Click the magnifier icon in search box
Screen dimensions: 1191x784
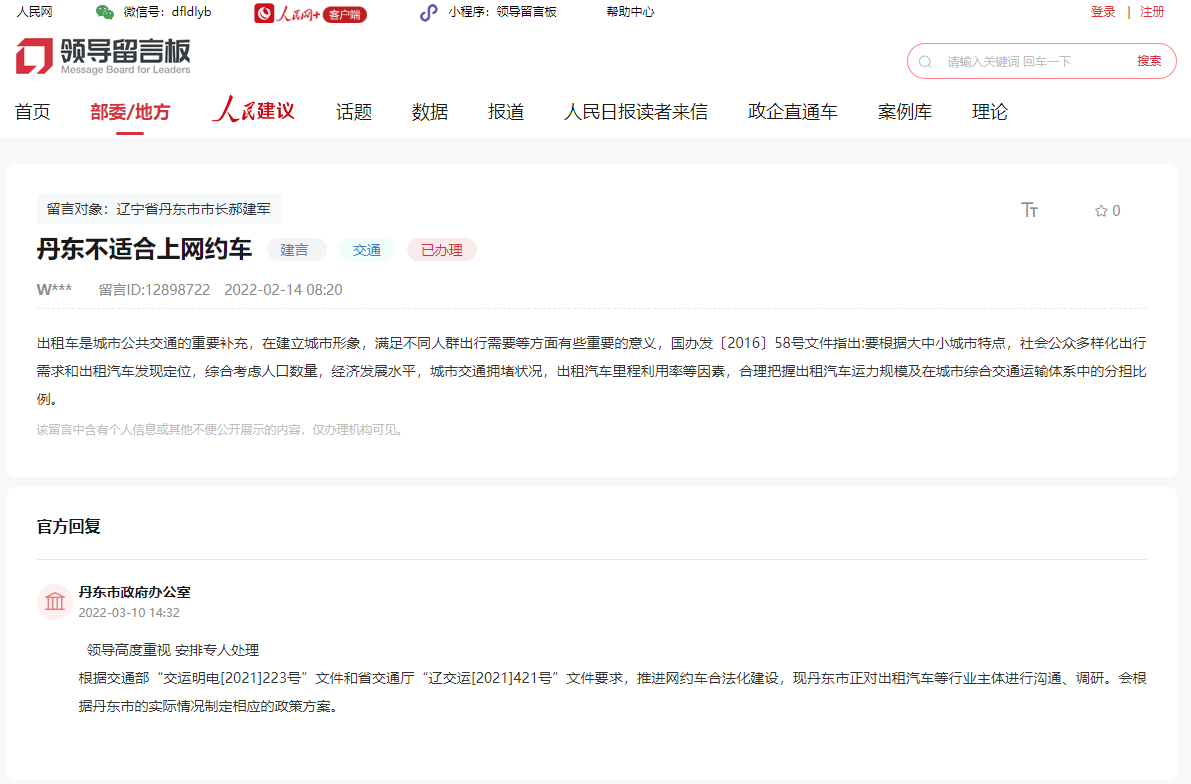(925, 62)
